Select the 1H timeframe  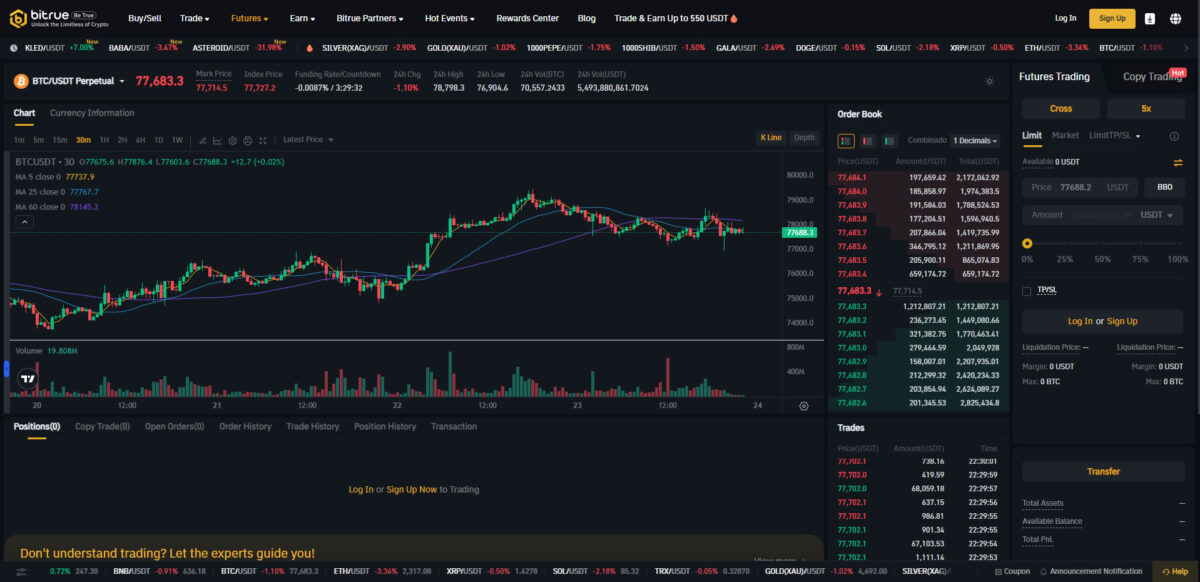tap(104, 140)
